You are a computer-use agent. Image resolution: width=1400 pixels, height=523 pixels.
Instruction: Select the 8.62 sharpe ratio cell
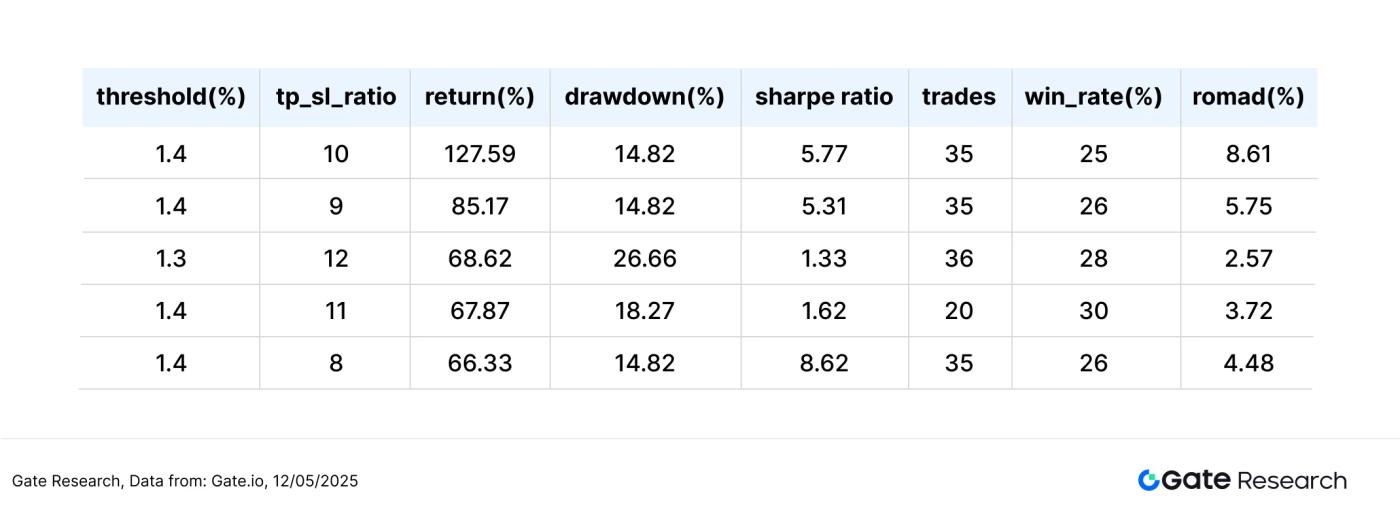pyautogui.click(x=824, y=363)
